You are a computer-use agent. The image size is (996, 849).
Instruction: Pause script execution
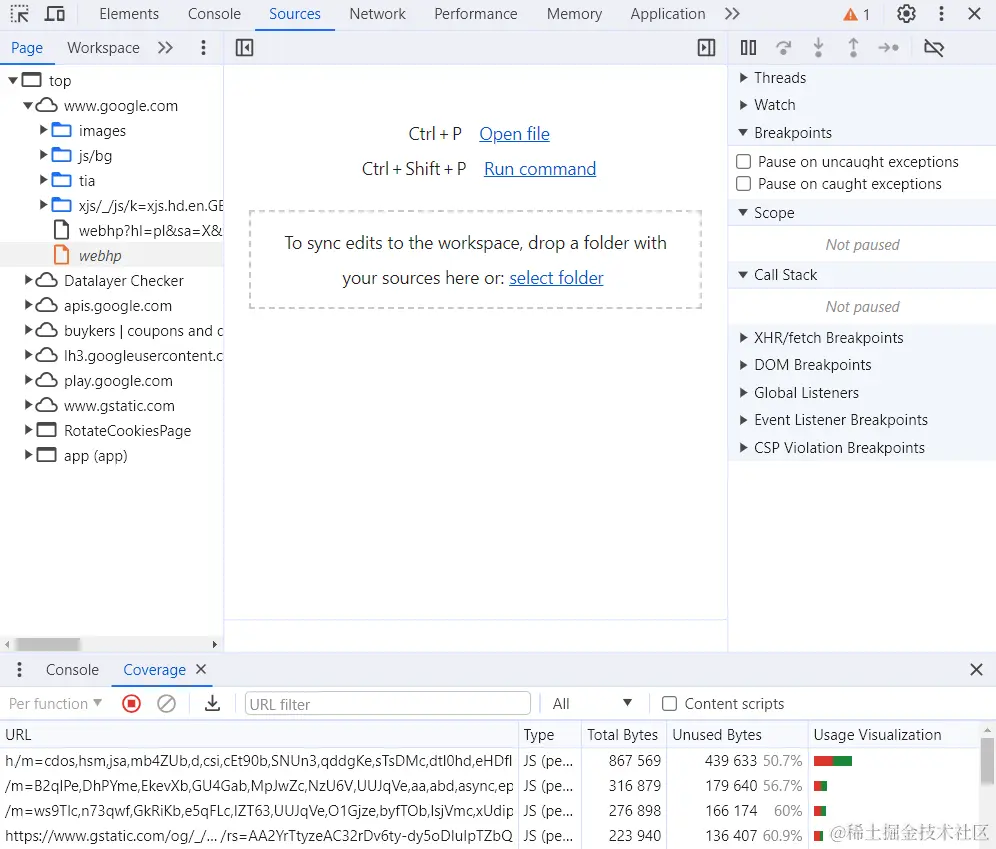748,48
